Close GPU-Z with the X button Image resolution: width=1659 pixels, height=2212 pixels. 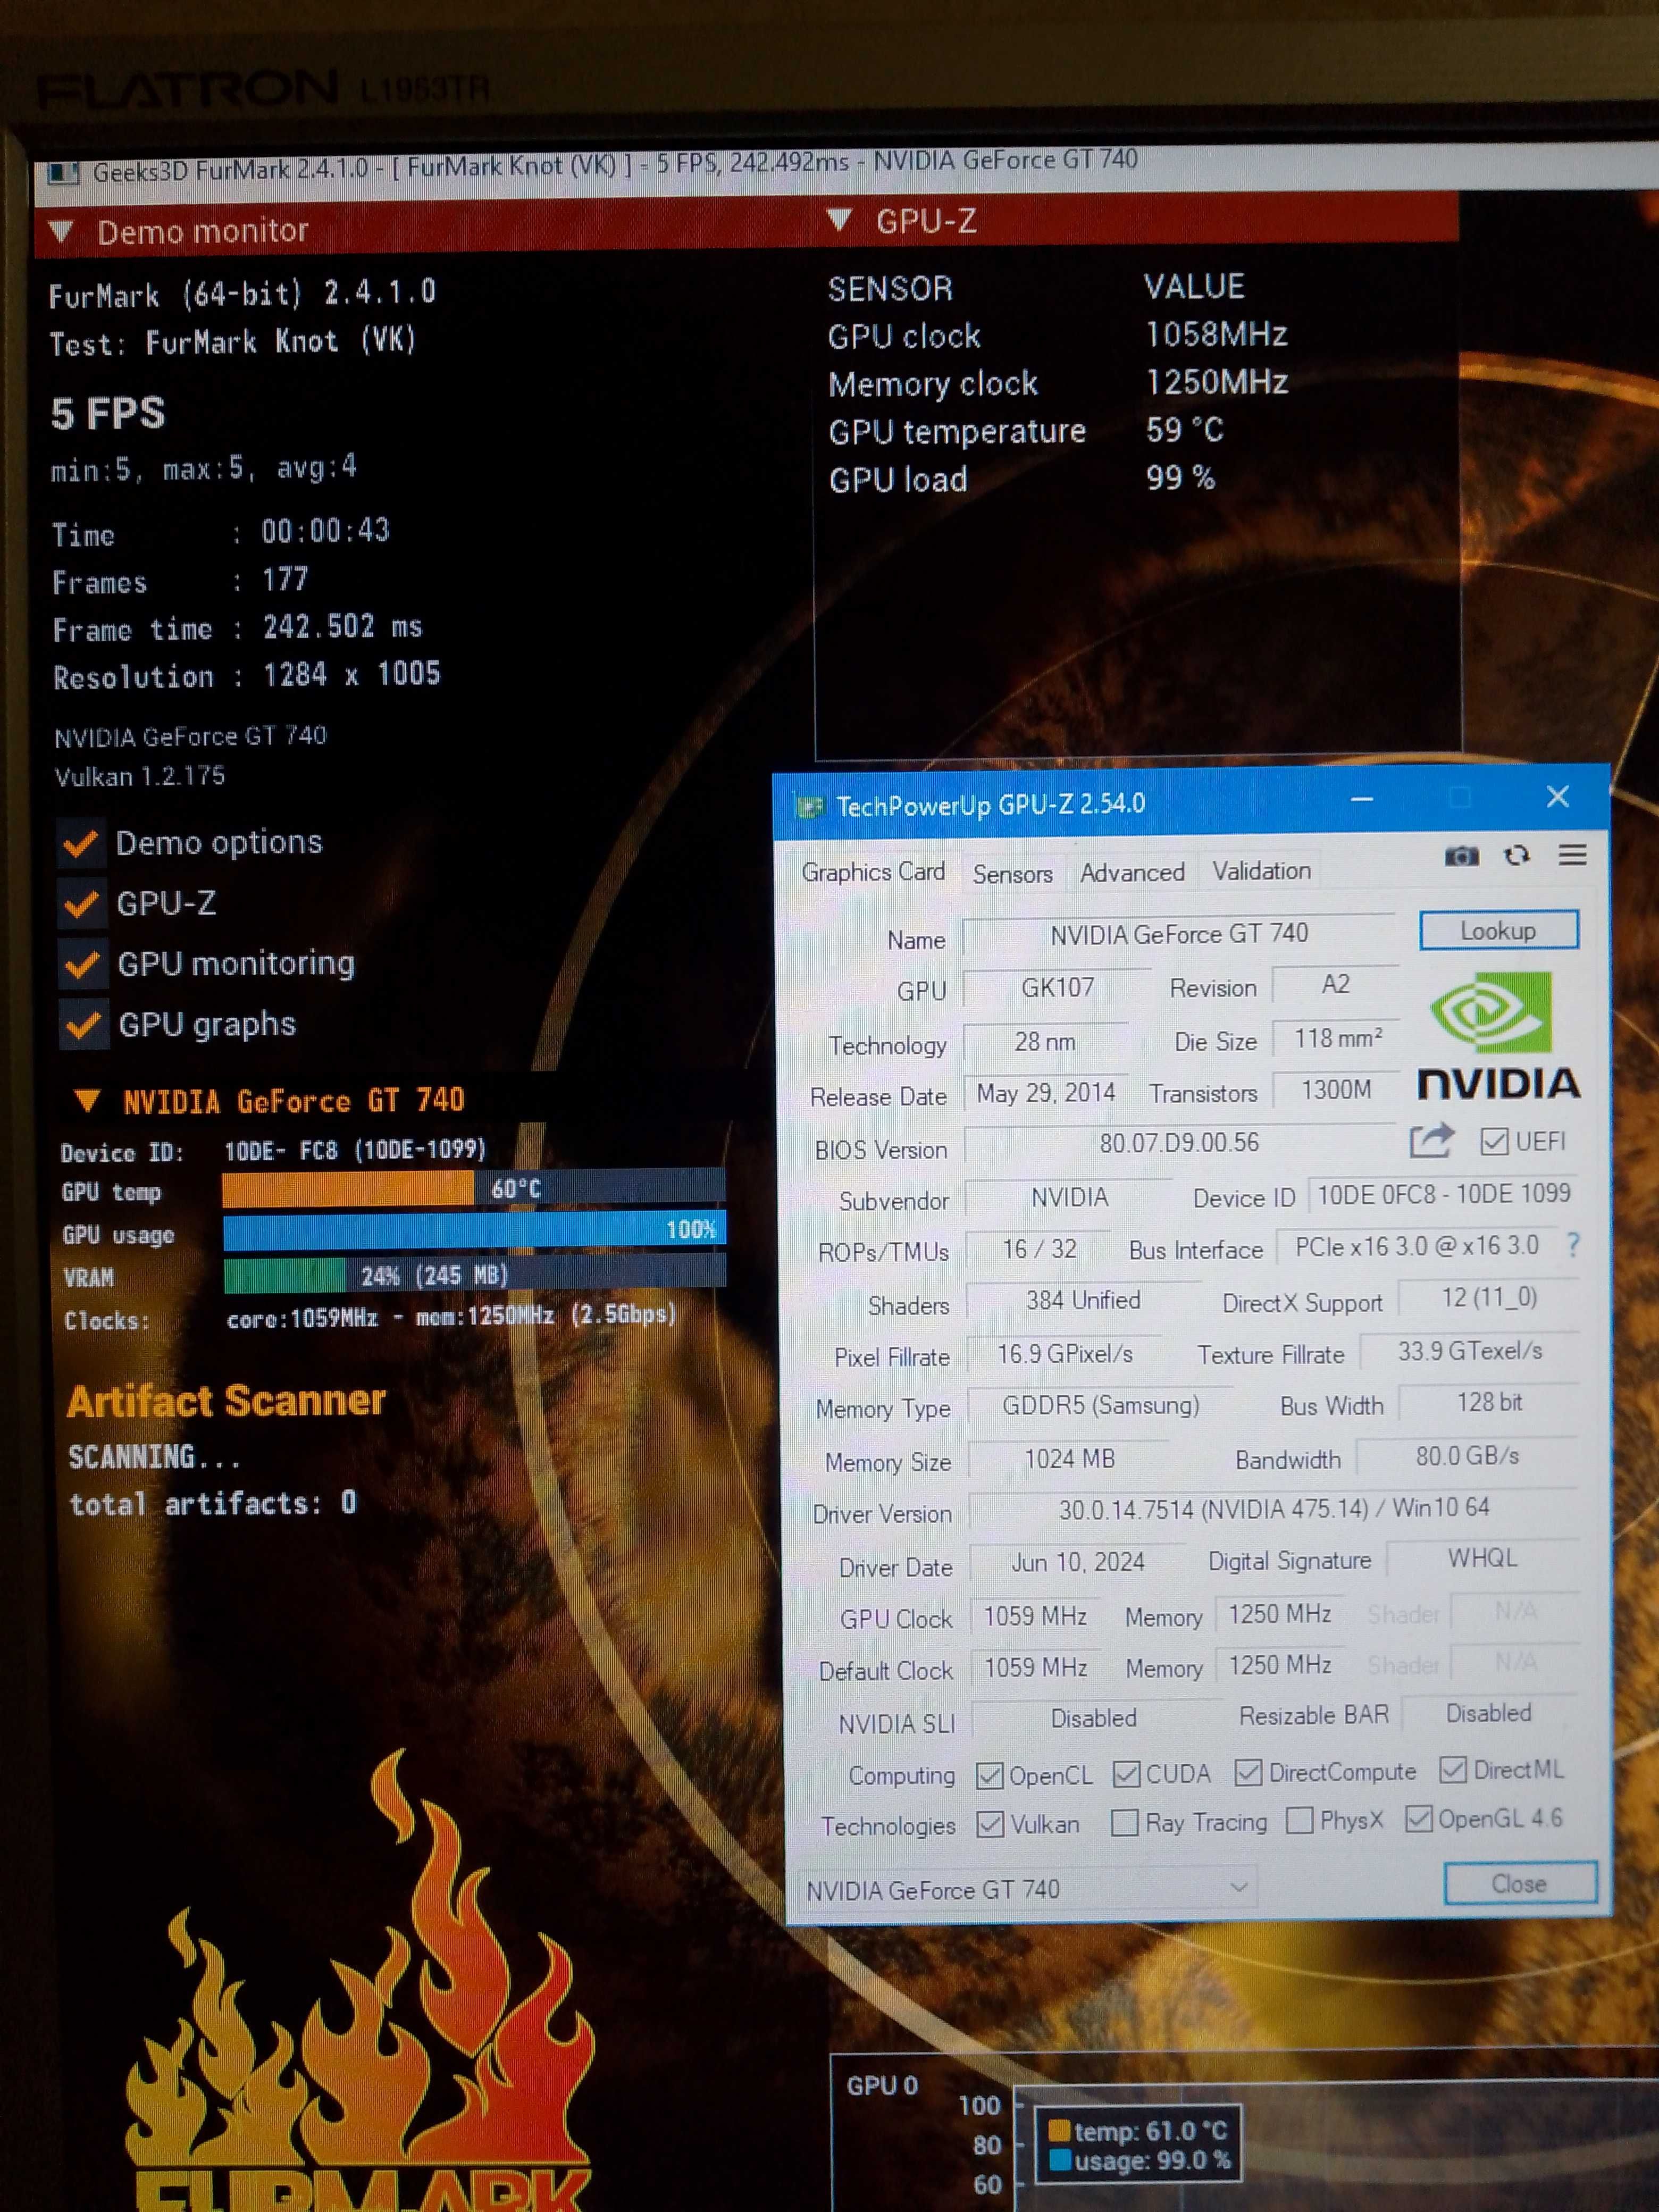click(1557, 797)
